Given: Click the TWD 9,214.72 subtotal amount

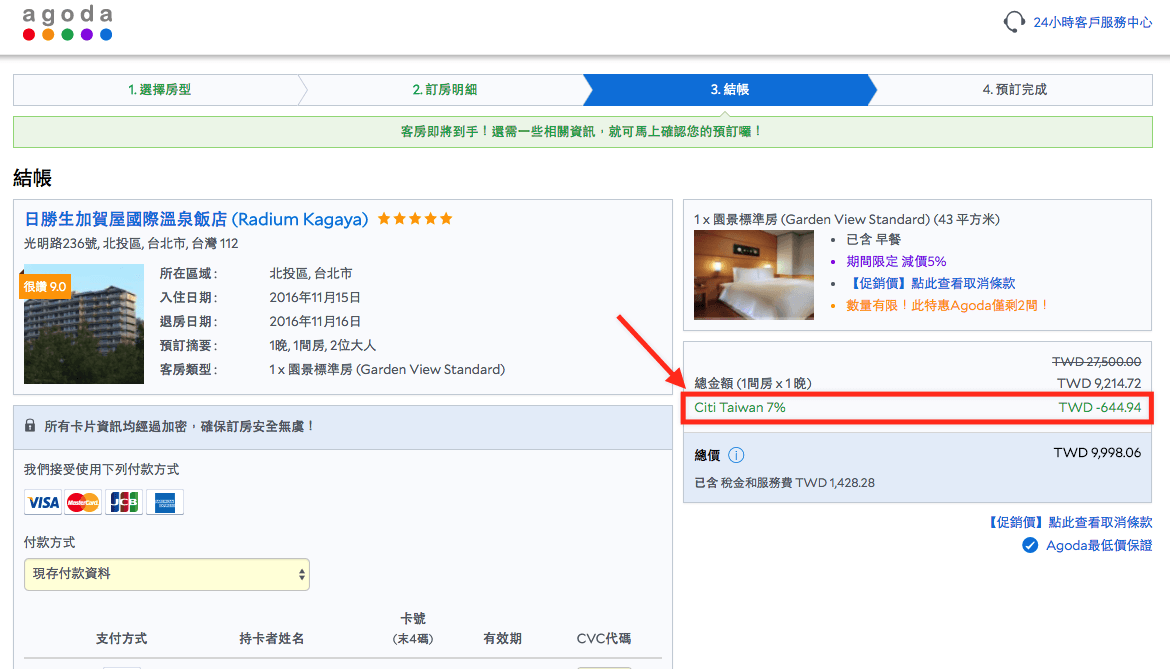Looking at the screenshot, I should 1099,383.
